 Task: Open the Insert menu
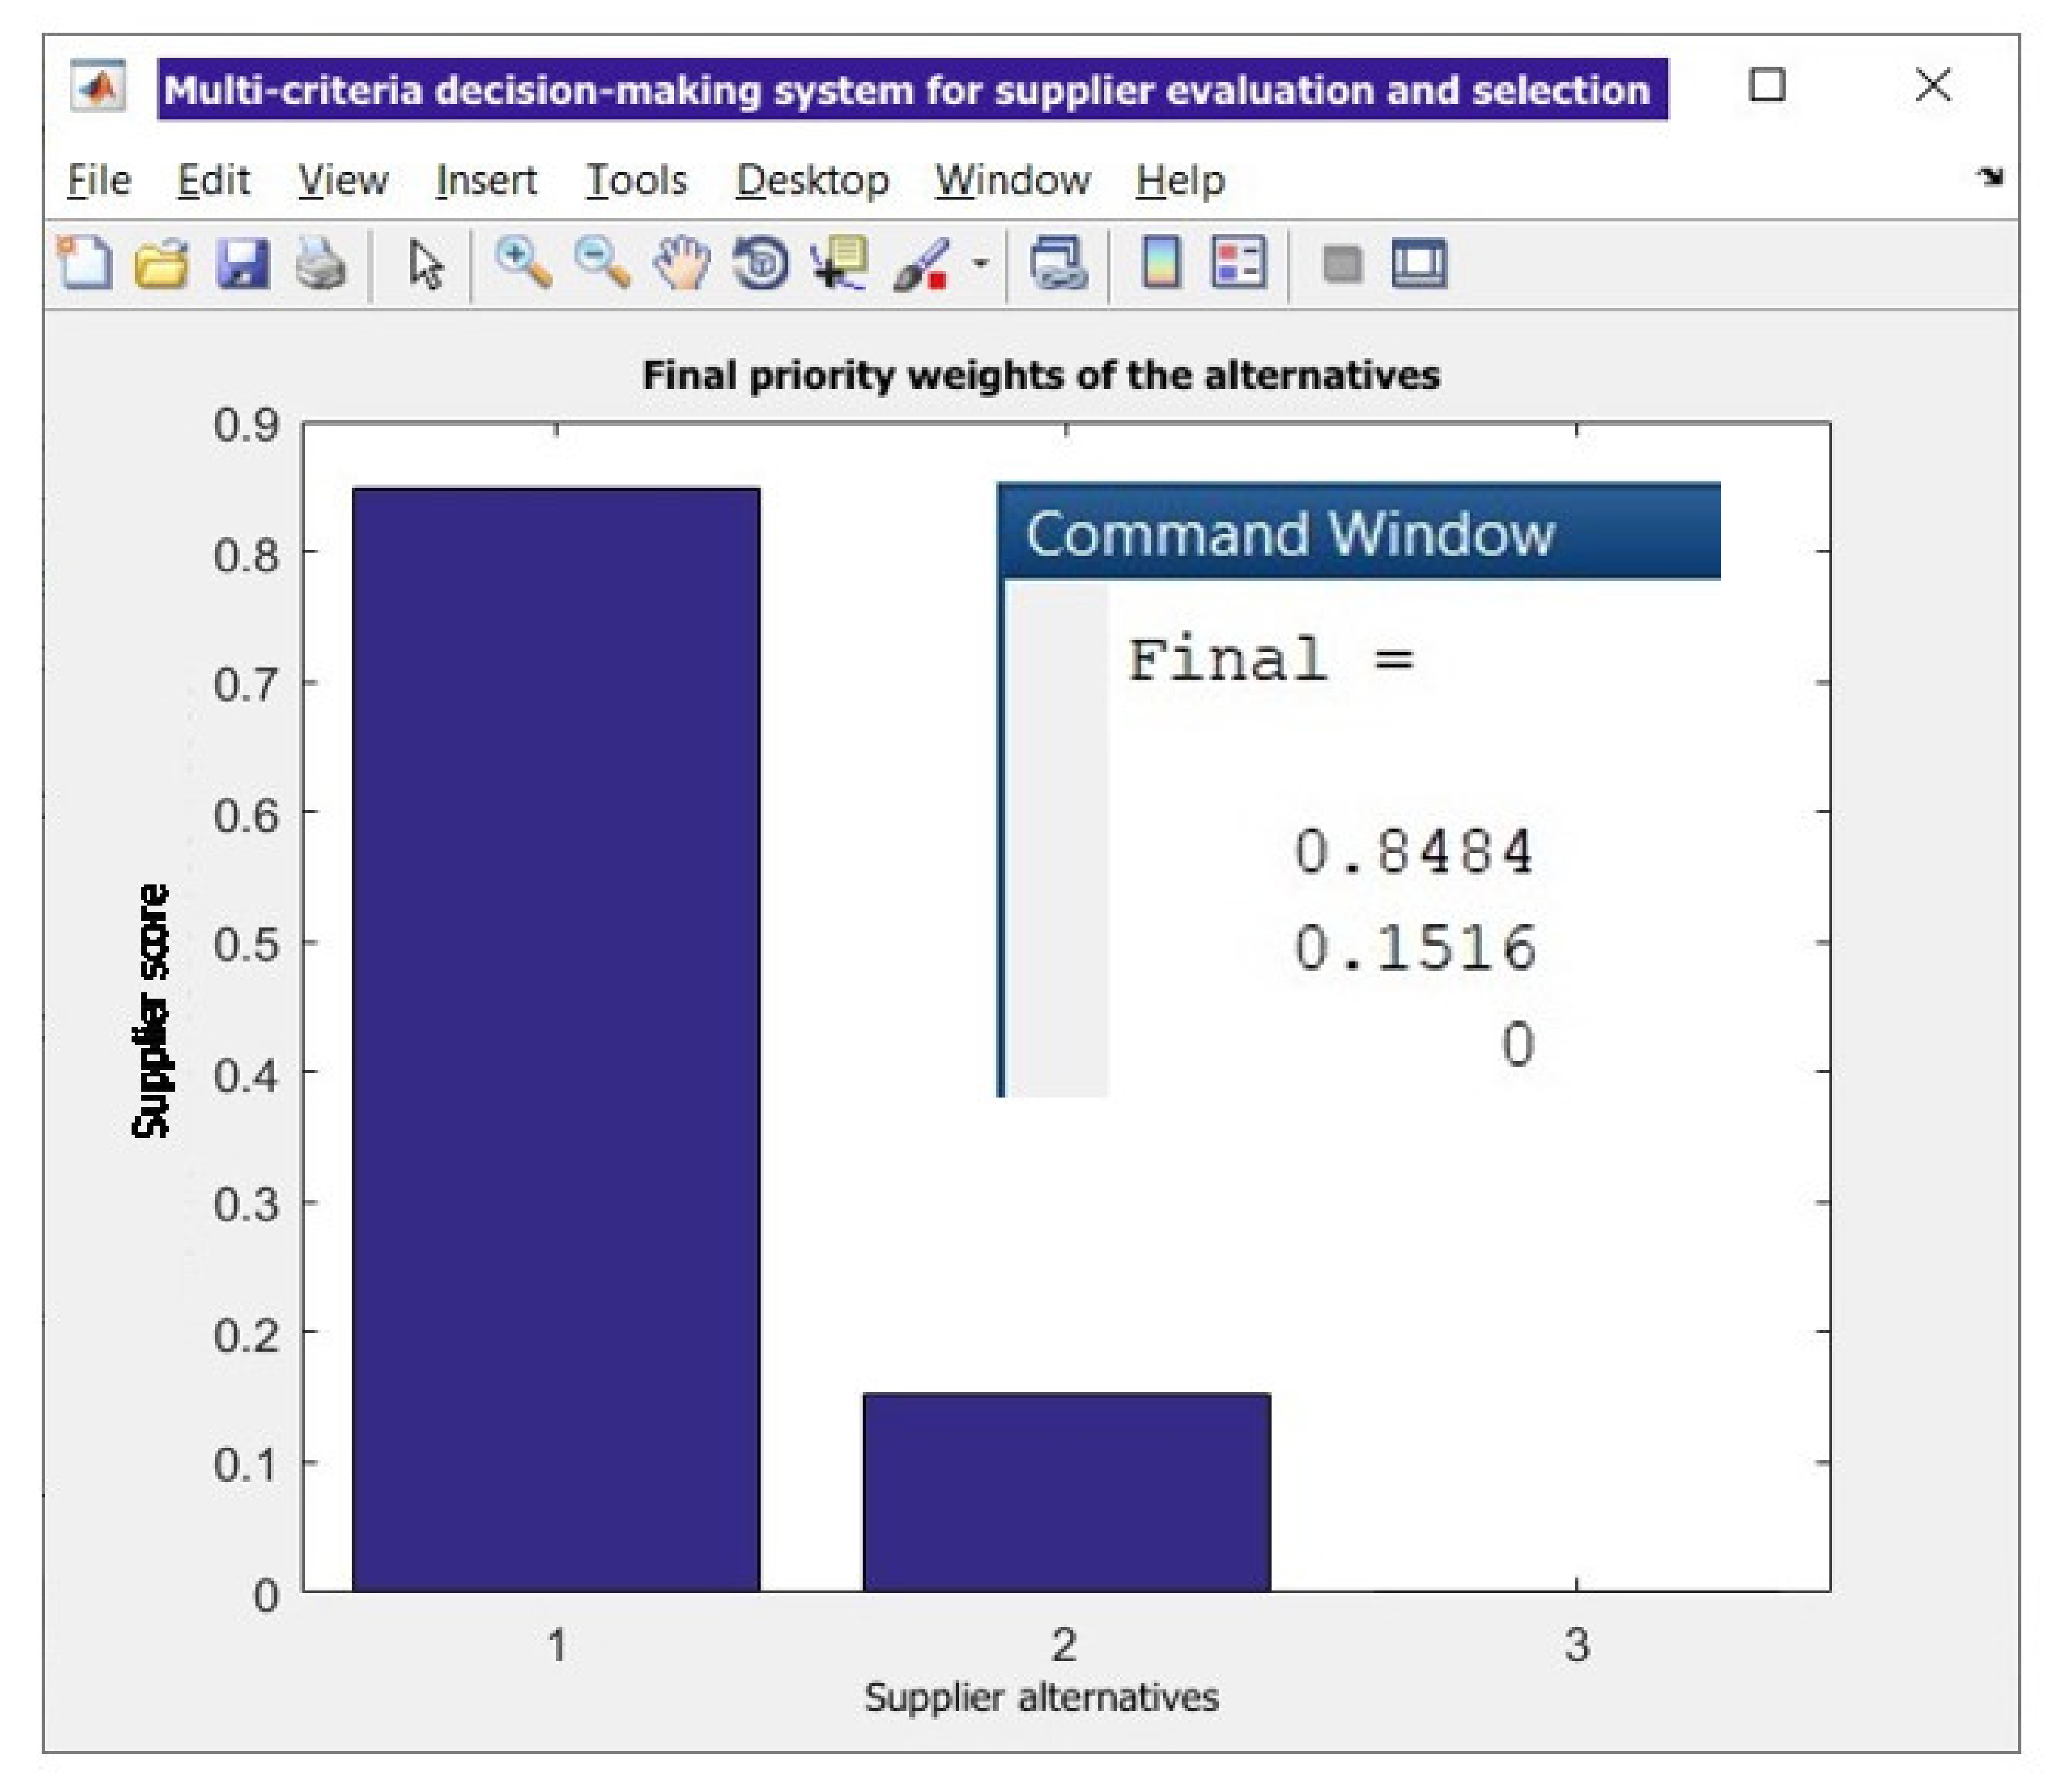[486, 181]
